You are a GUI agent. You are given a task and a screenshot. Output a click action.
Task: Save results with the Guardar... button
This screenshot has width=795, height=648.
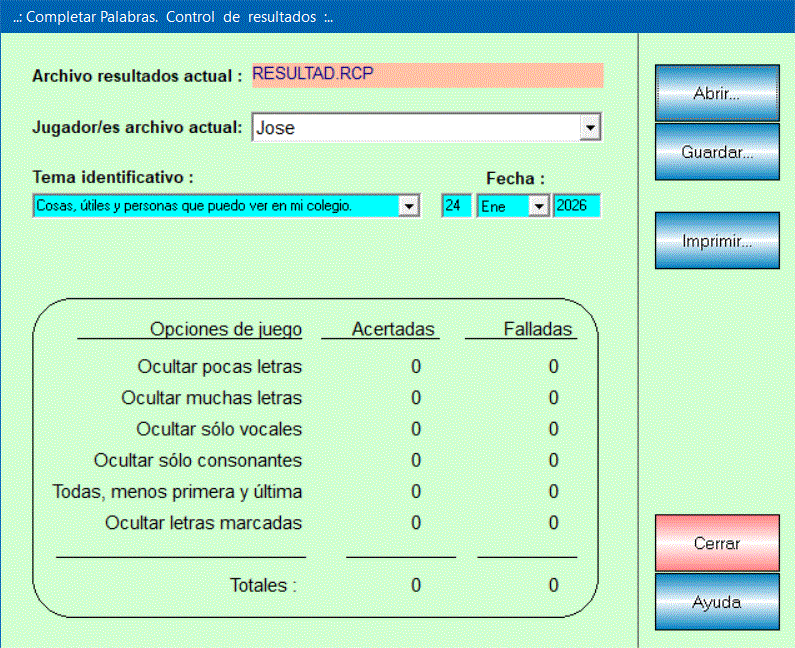tap(716, 152)
